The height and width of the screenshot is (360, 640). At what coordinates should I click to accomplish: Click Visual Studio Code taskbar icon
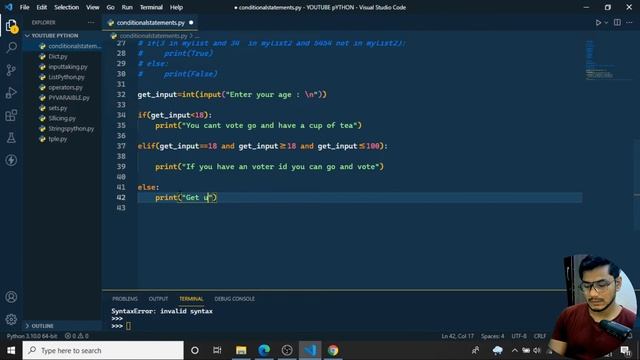click(x=310, y=350)
